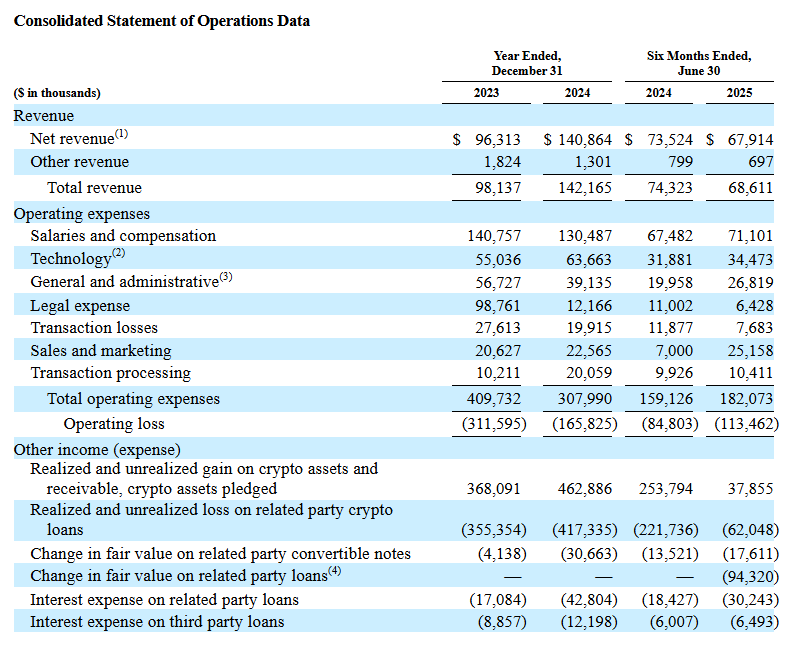
Task: Click the Consolidated Statement of Operations Data heading
Action: coord(161,21)
